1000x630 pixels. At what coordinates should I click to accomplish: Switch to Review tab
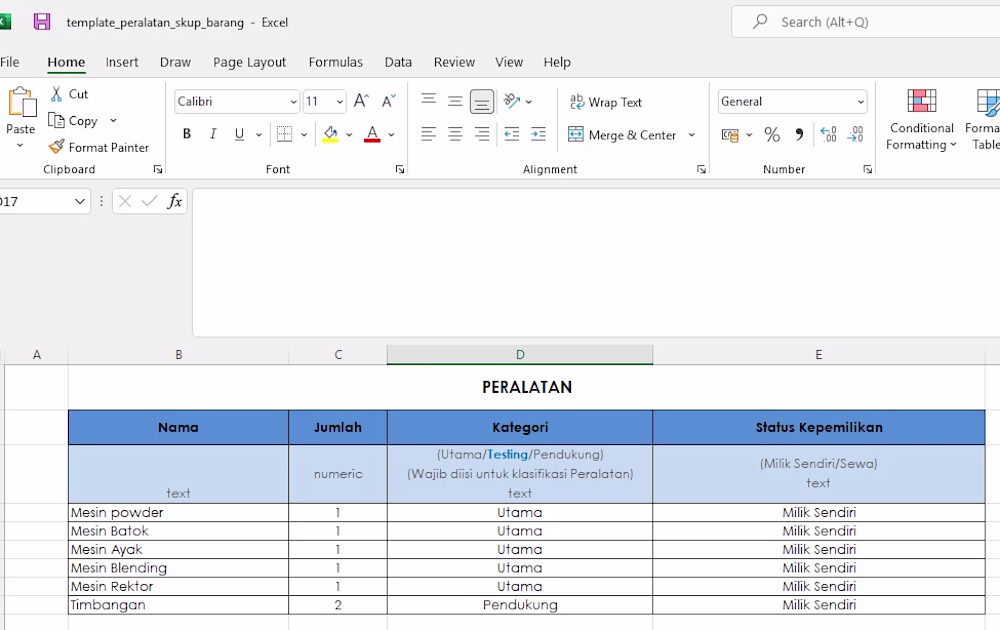[454, 62]
